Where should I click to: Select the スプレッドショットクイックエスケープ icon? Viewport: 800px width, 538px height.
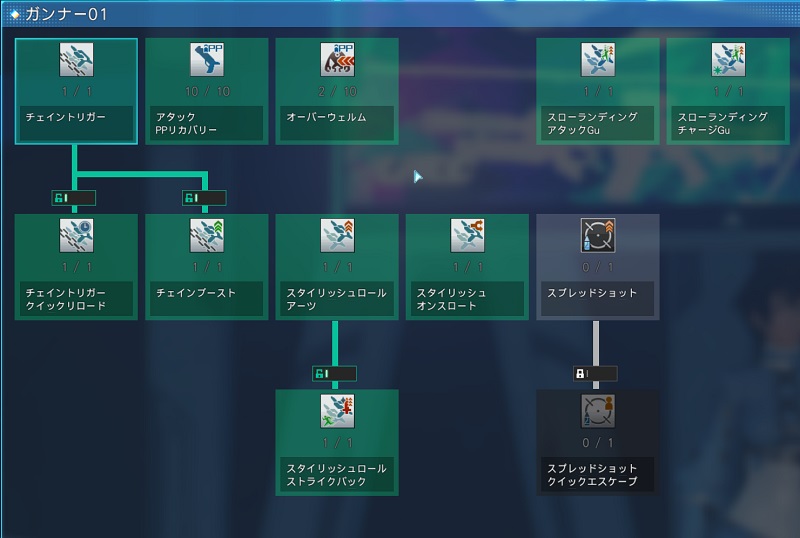pos(598,411)
